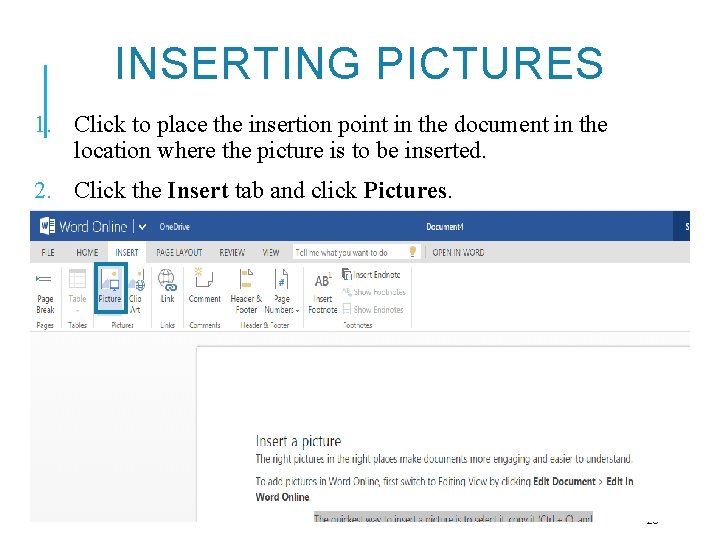Add a Comment from the ribbon
Image resolution: width=720 pixels, height=540 pixels.
(205, 287)
